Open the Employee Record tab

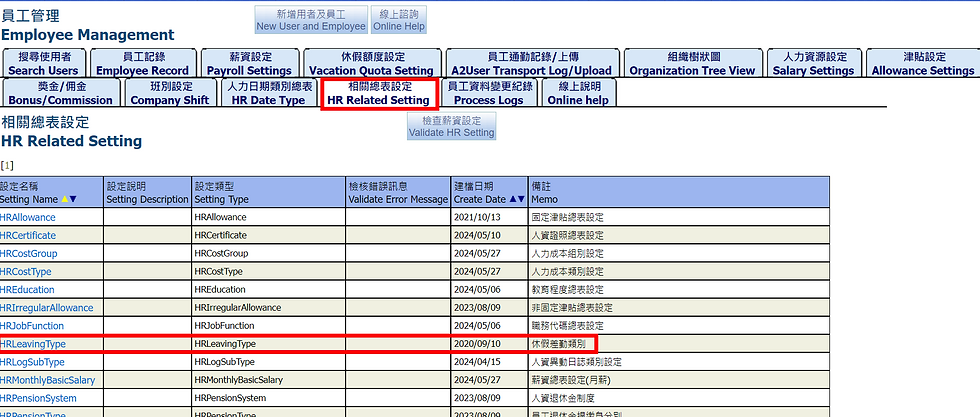point(142,64)
